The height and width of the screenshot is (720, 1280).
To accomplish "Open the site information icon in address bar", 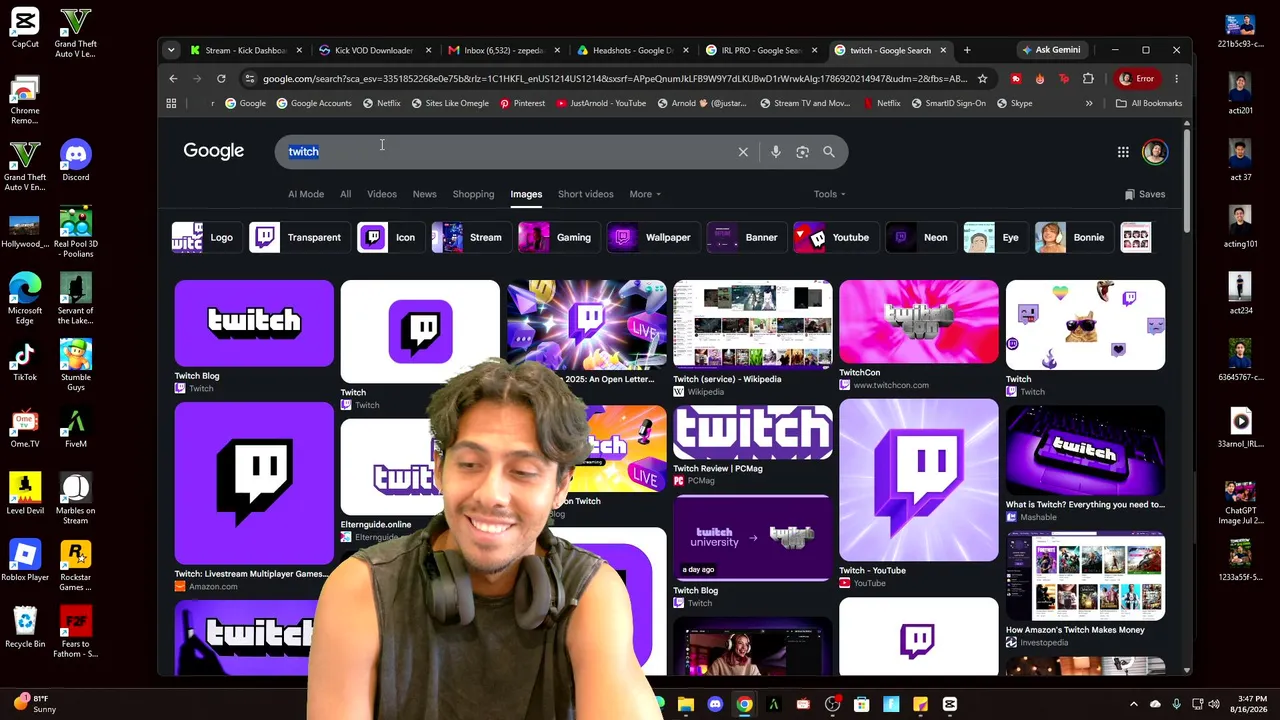I will point(250,79).
